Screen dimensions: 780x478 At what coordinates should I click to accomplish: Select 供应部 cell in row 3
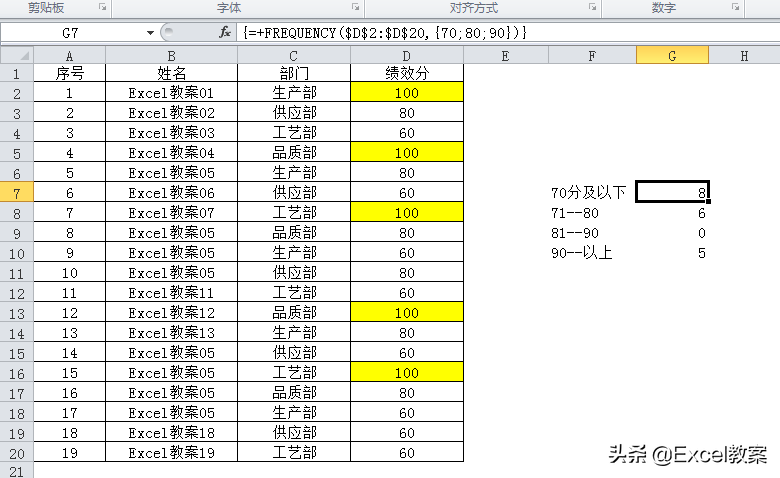(x=294, y=112)
